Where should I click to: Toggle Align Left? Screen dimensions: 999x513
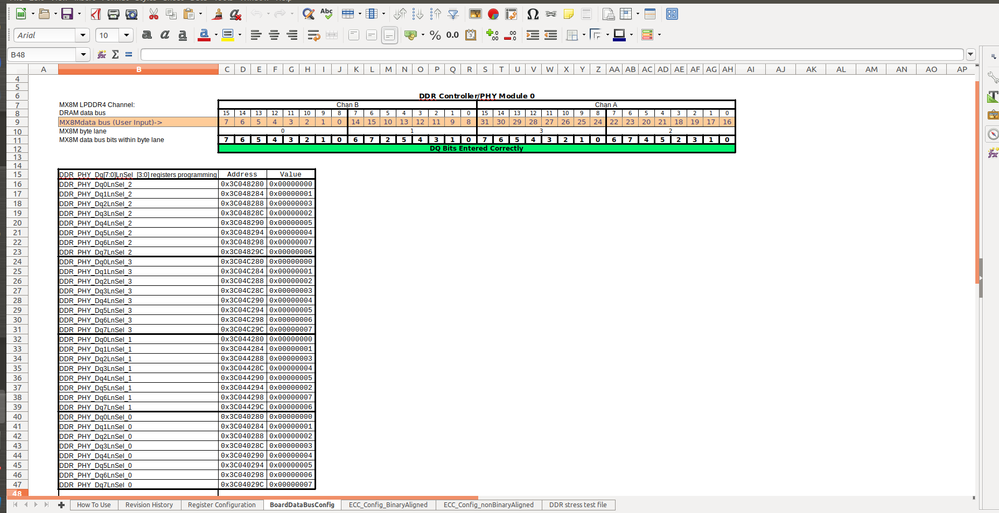256,35
